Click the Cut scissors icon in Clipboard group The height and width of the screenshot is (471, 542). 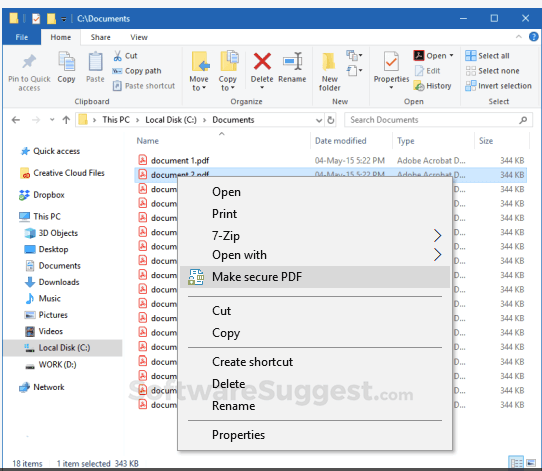(x=118, y=56)
